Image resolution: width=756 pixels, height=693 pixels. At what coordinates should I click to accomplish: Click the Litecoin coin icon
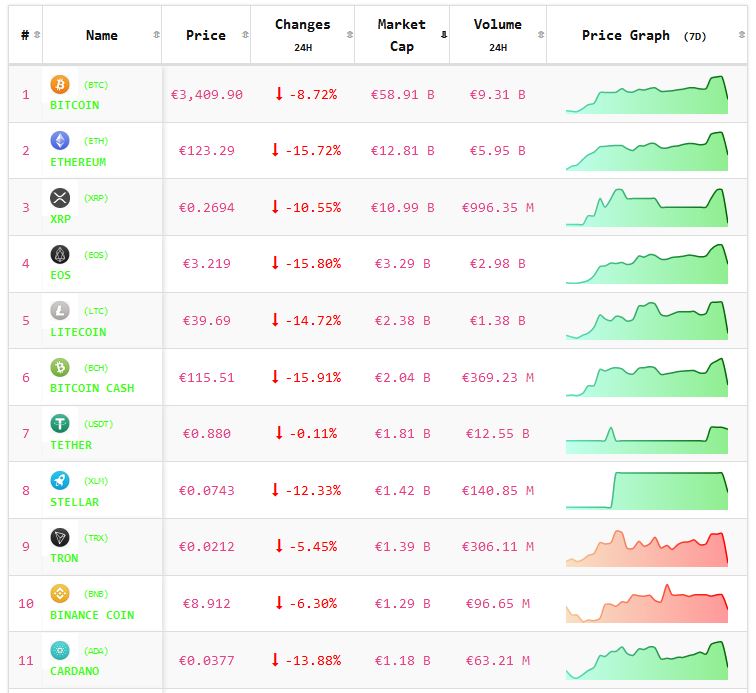pos(60,311)
